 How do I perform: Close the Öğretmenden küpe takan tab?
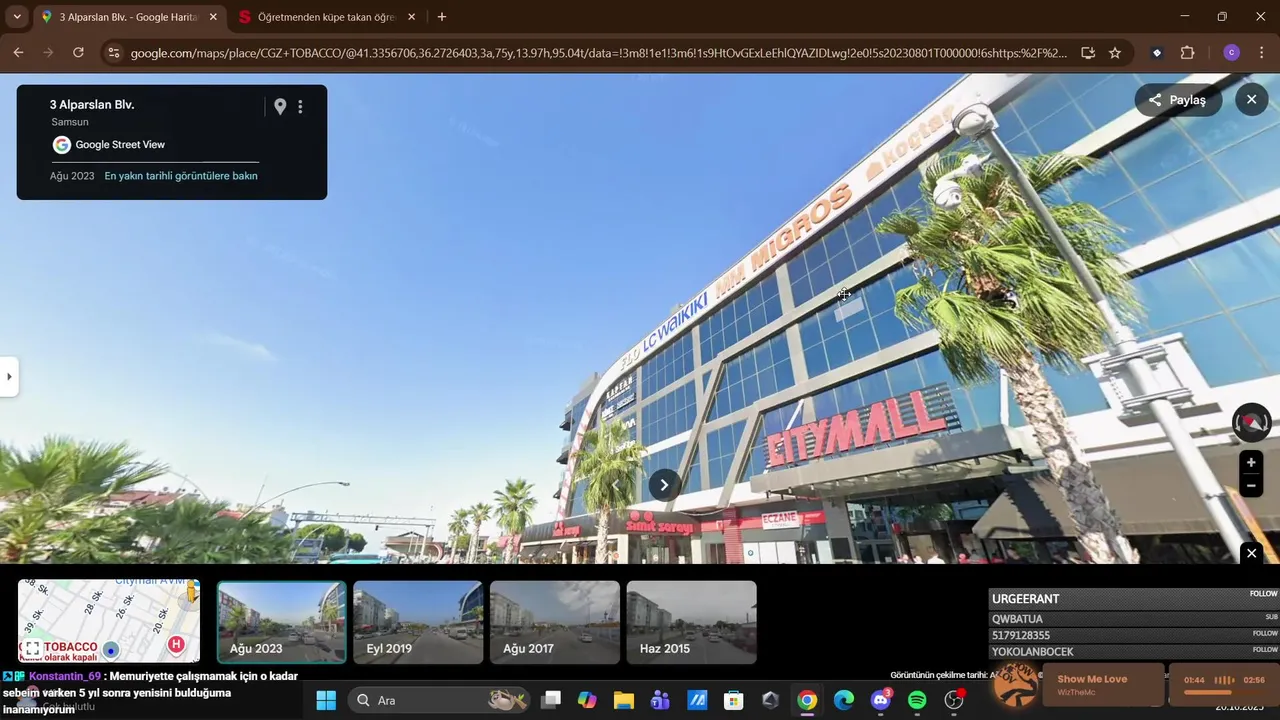pyautogui.click(x=411, y=17)
